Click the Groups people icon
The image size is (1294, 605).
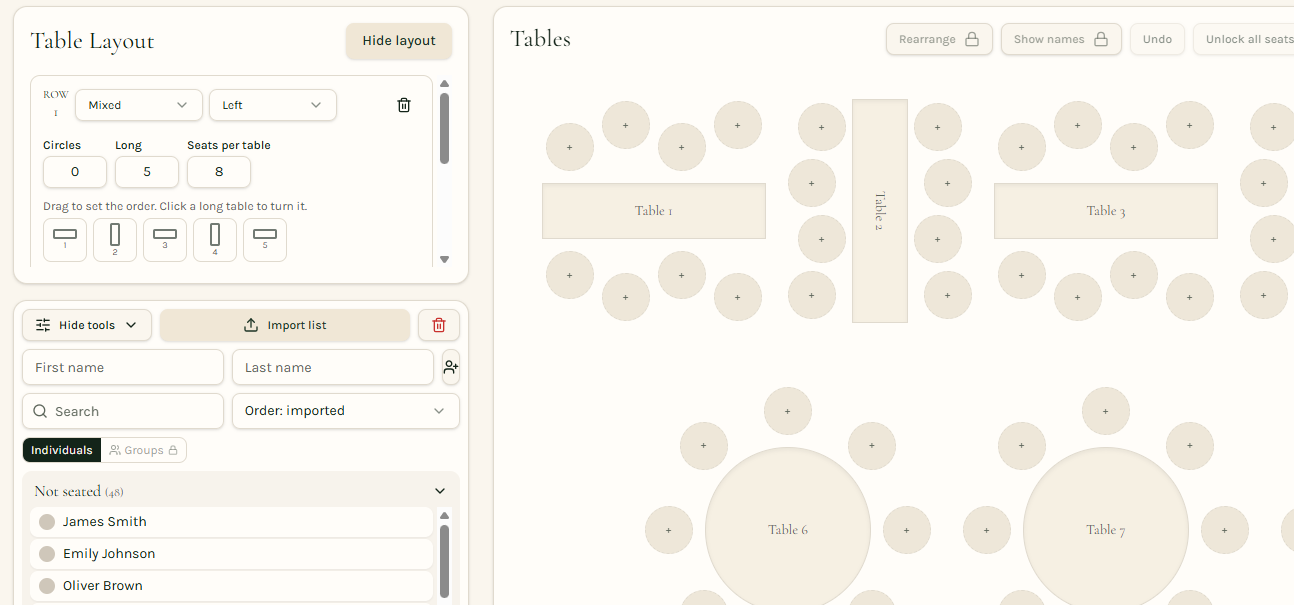click(115, 450)
